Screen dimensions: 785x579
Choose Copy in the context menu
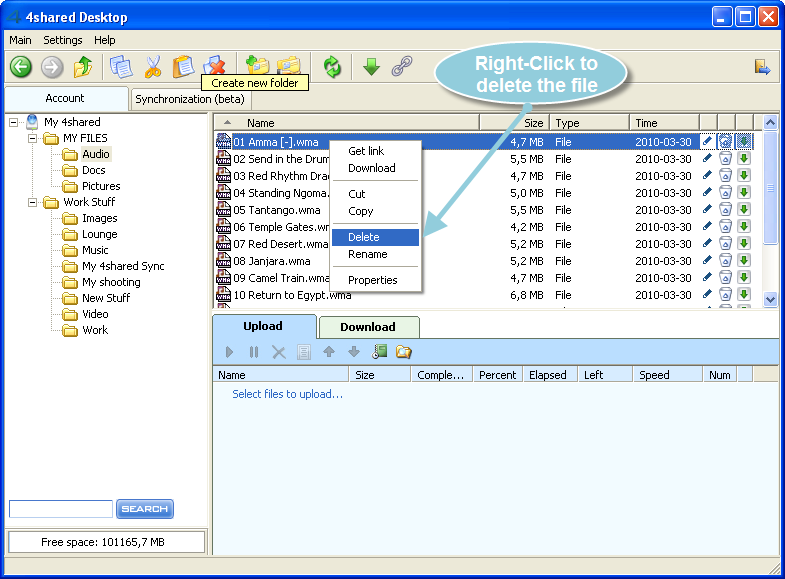pos(375,211)
